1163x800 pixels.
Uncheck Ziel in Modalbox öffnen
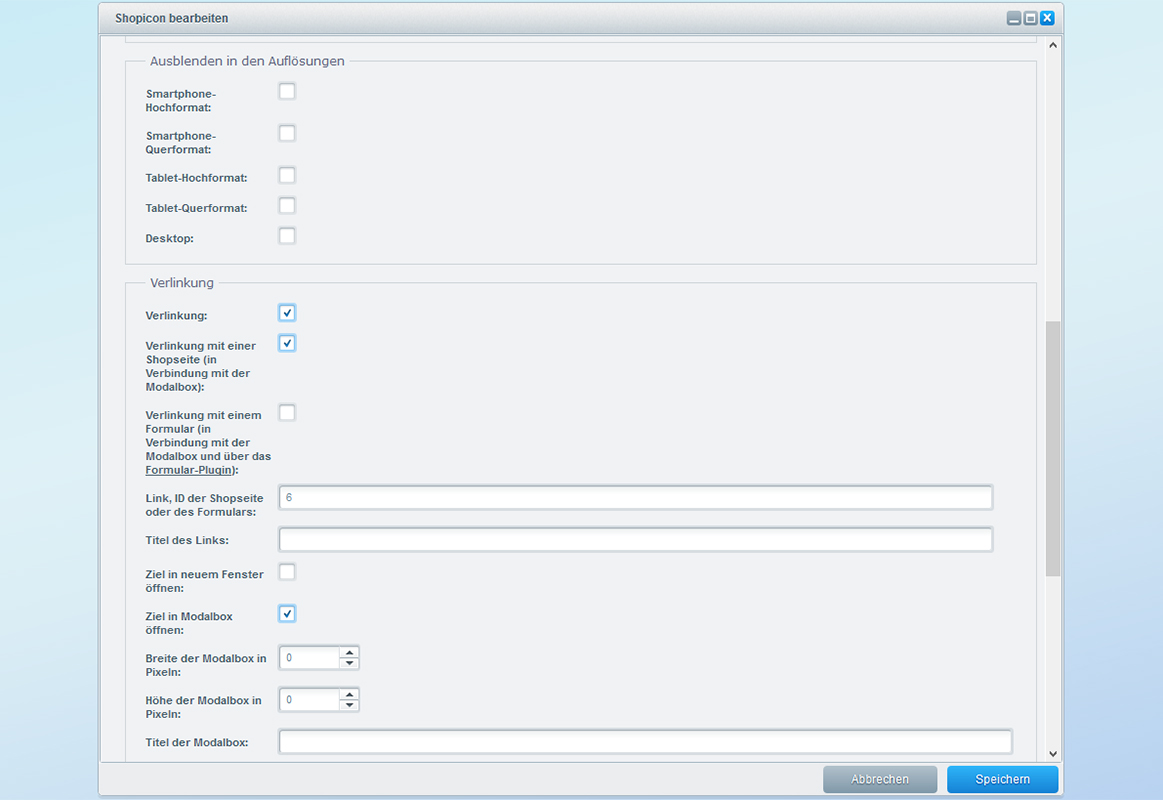[x=287, y=614]
